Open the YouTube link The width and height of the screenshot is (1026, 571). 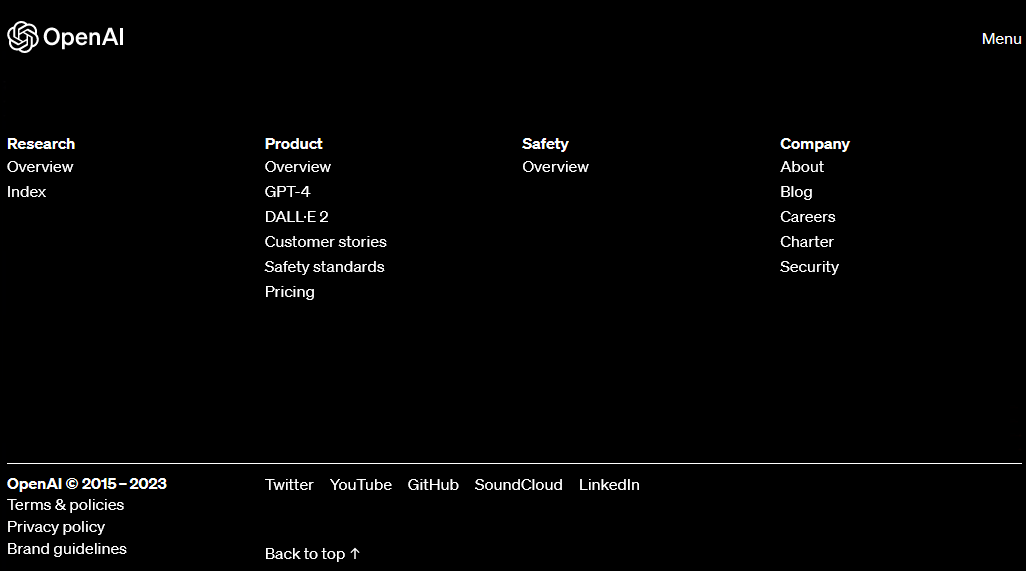[361, 485]
